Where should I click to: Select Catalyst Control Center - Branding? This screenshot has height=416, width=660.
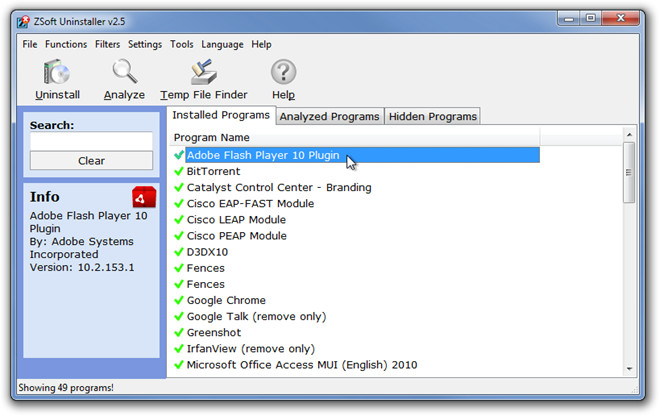[279, 187]
